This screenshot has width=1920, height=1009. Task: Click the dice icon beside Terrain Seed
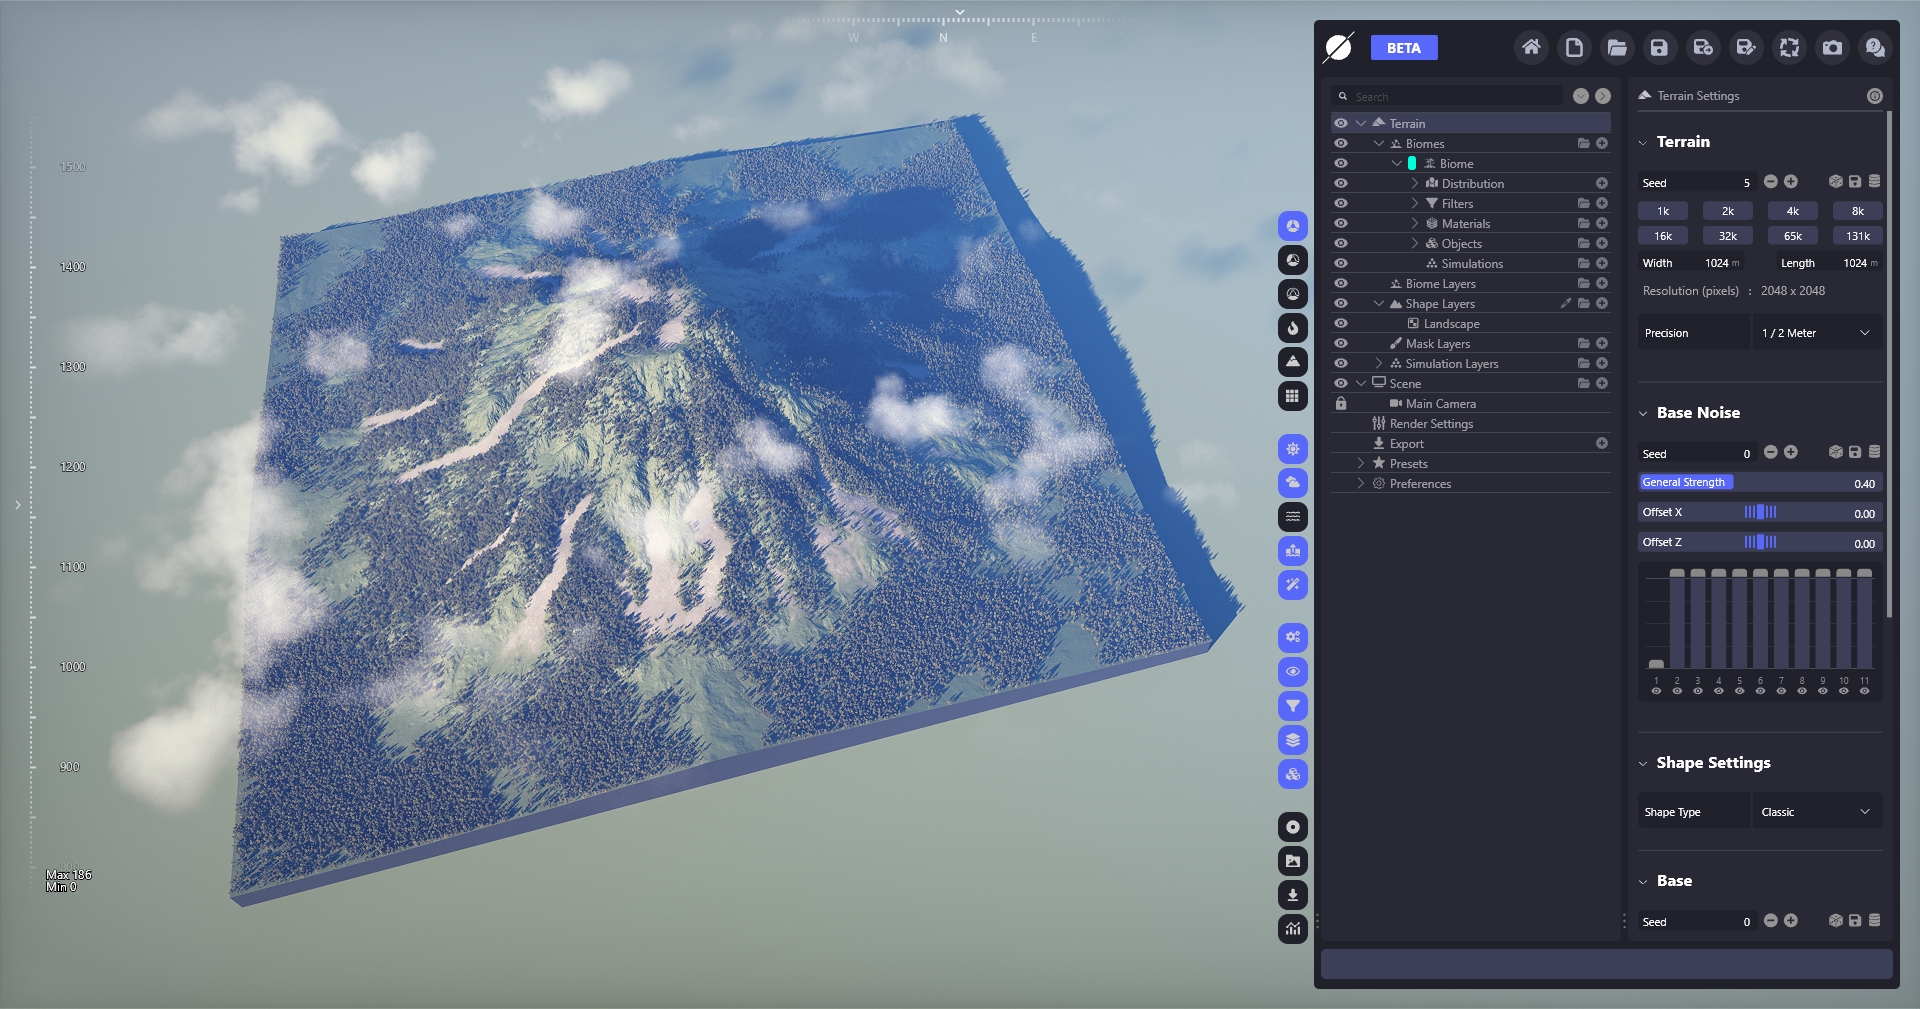[x=1835, y=182]
